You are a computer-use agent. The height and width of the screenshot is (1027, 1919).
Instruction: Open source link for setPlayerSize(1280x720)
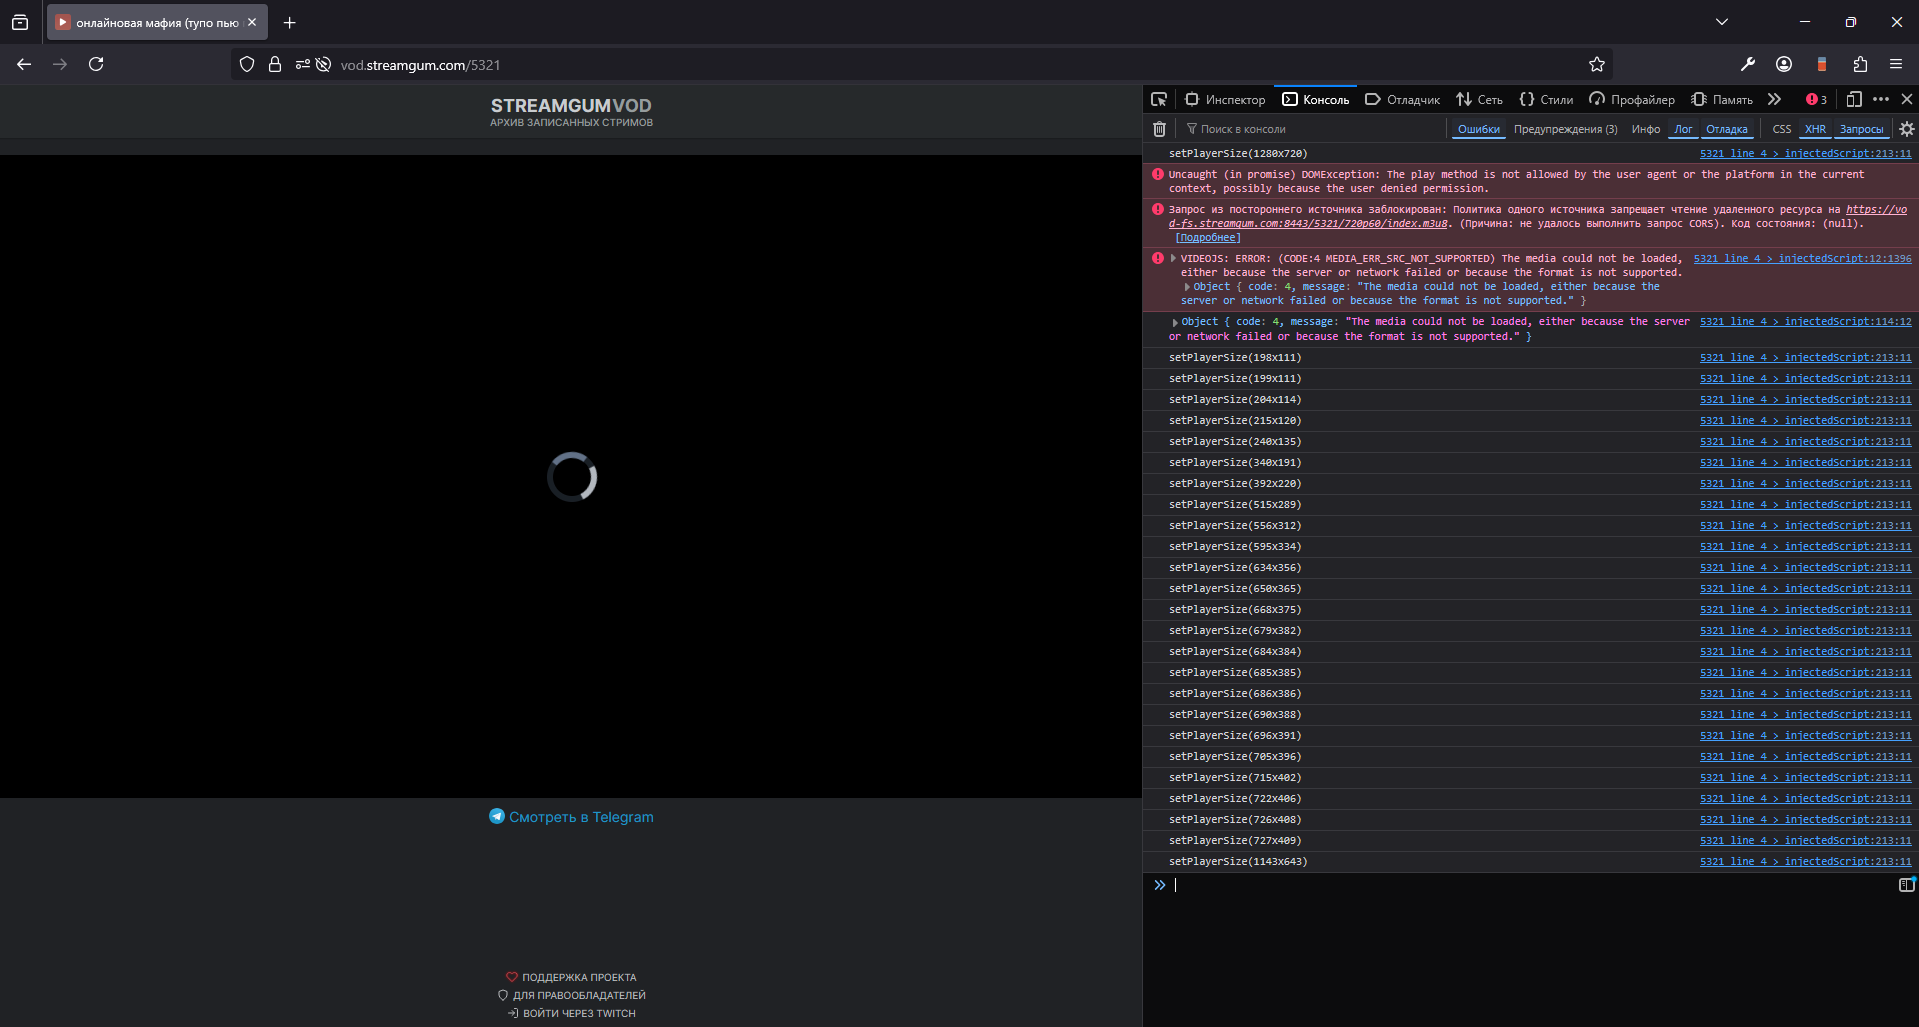[1805, 154]
